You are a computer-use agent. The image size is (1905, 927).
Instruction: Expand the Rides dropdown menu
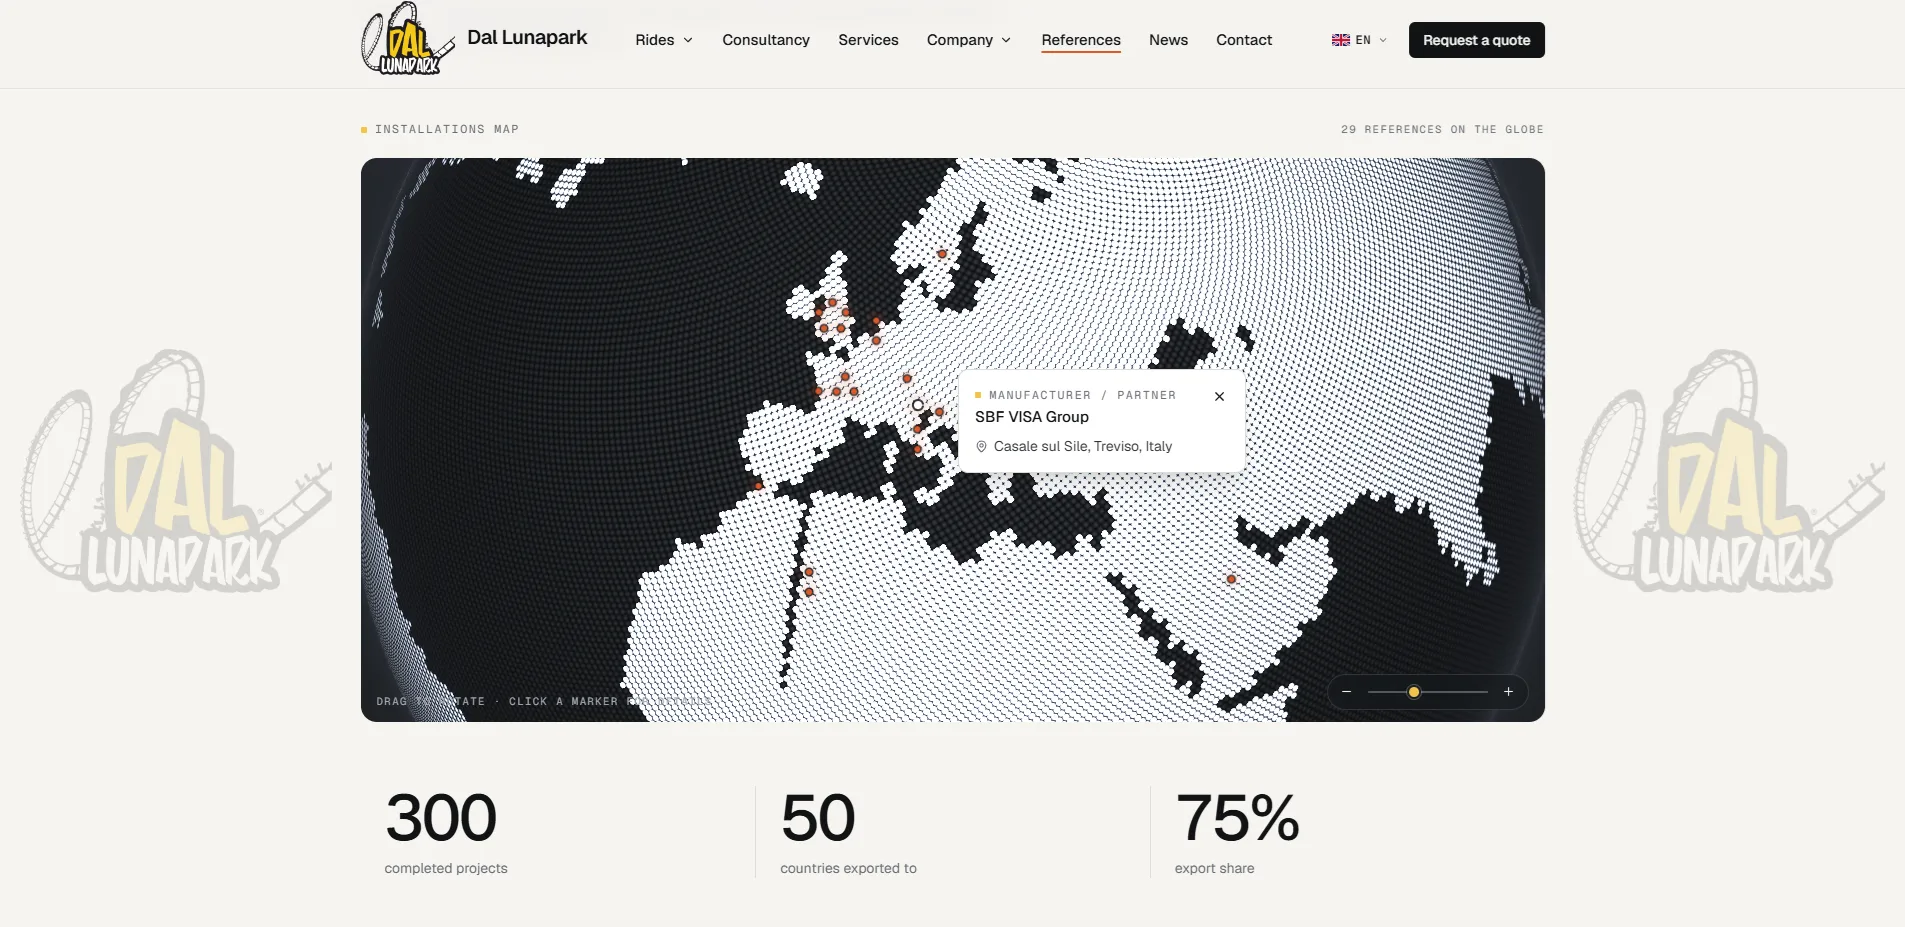coord(664,40)
